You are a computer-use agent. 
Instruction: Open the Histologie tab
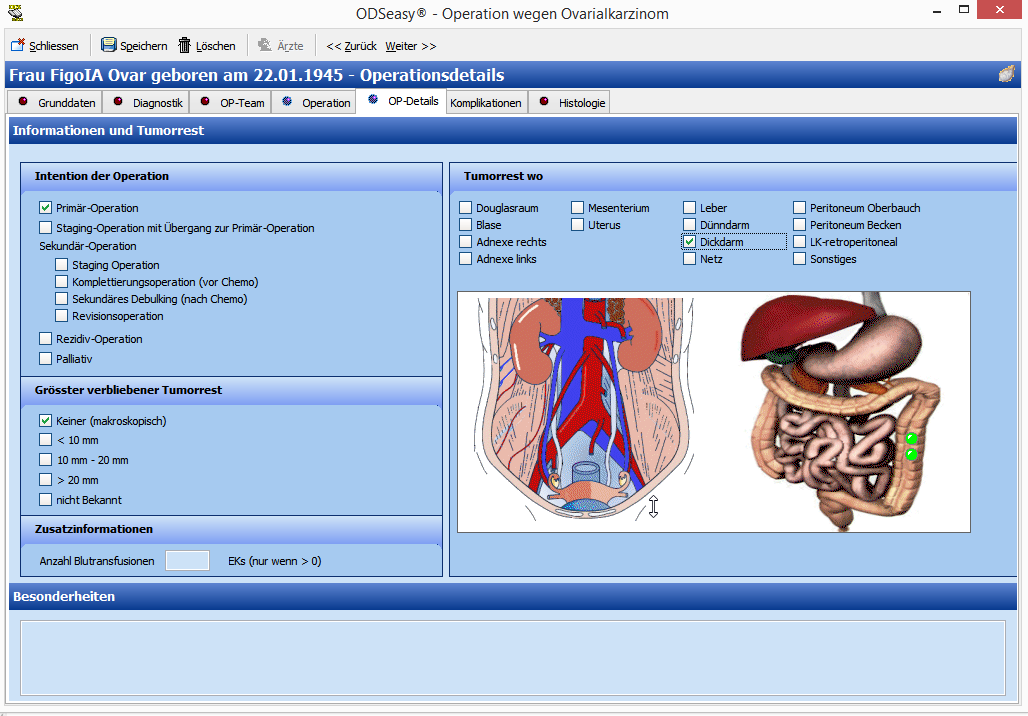[570, 103]
